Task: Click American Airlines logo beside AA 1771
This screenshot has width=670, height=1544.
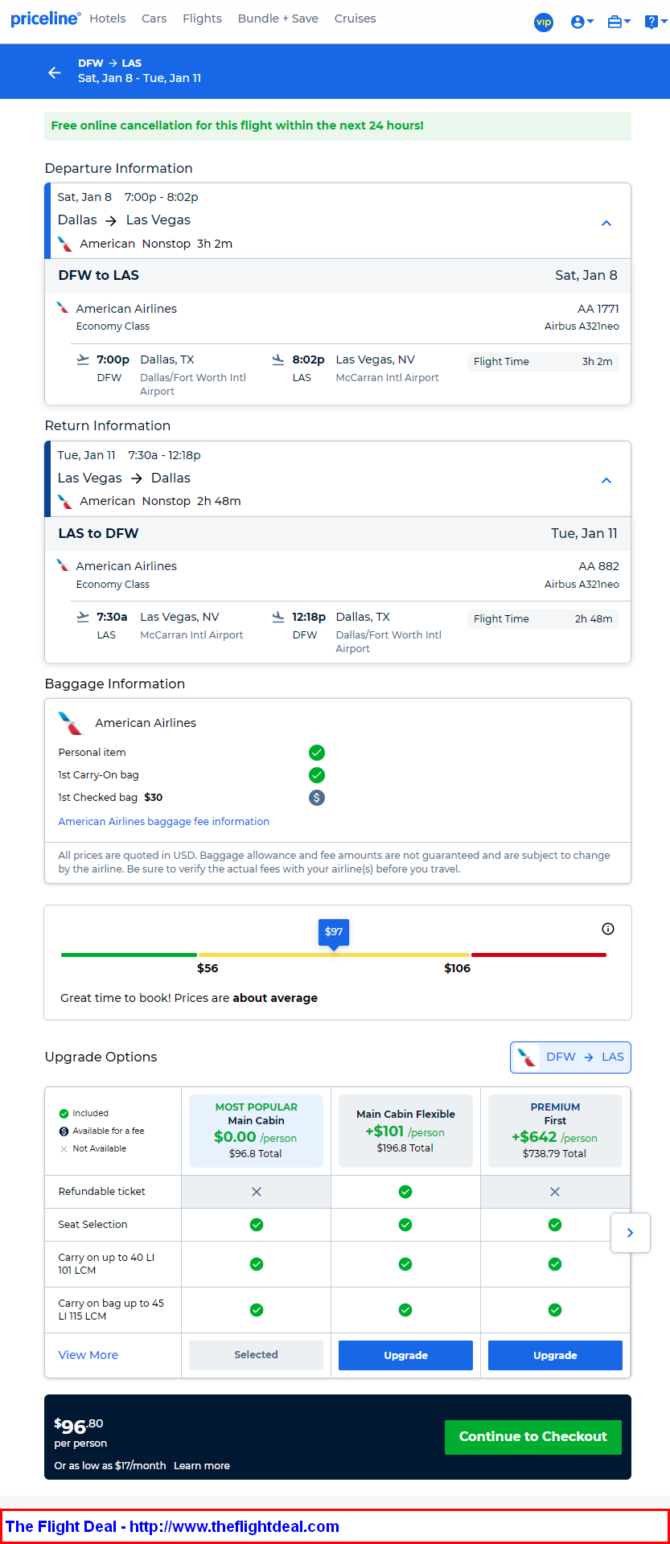Action: [63, 308]
